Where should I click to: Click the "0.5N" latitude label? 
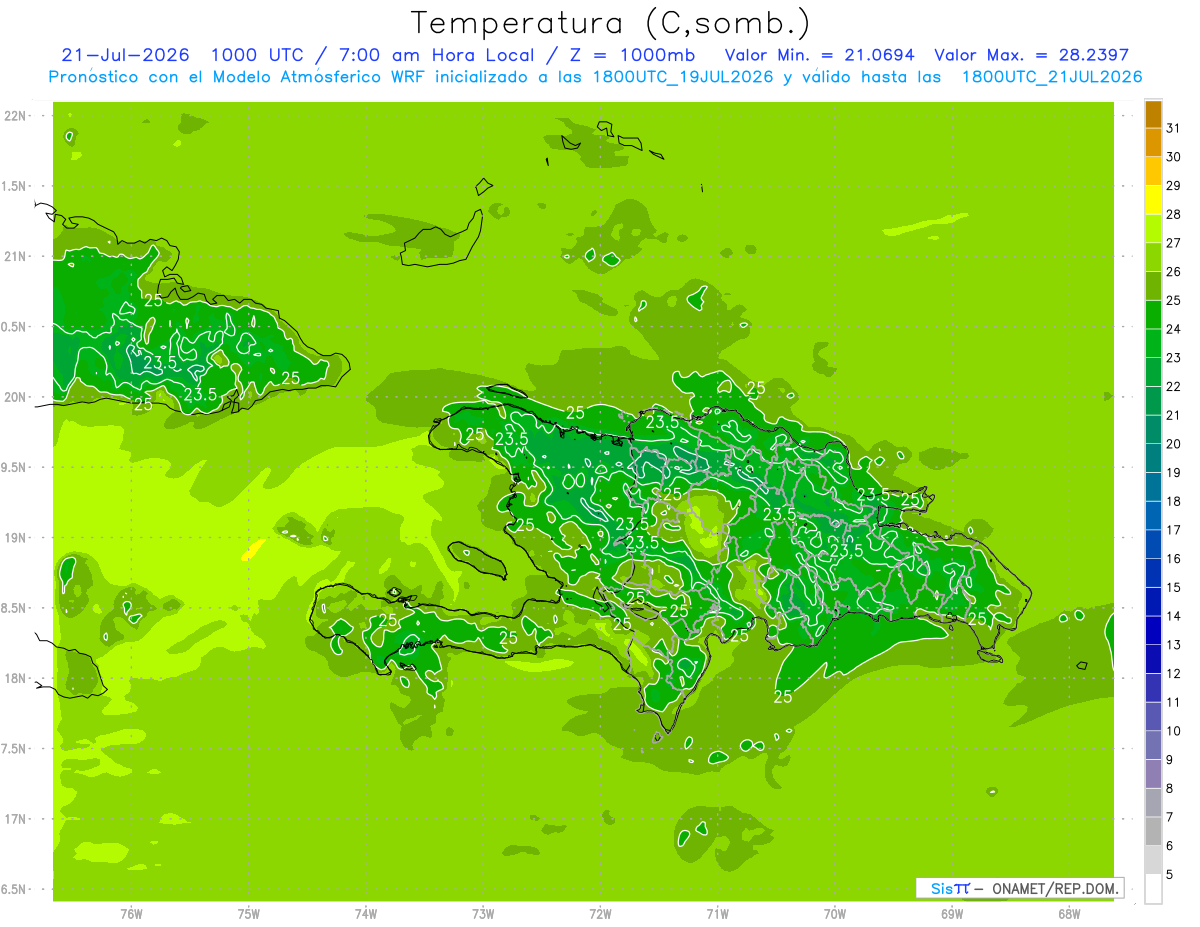click(x=15, y=327)
